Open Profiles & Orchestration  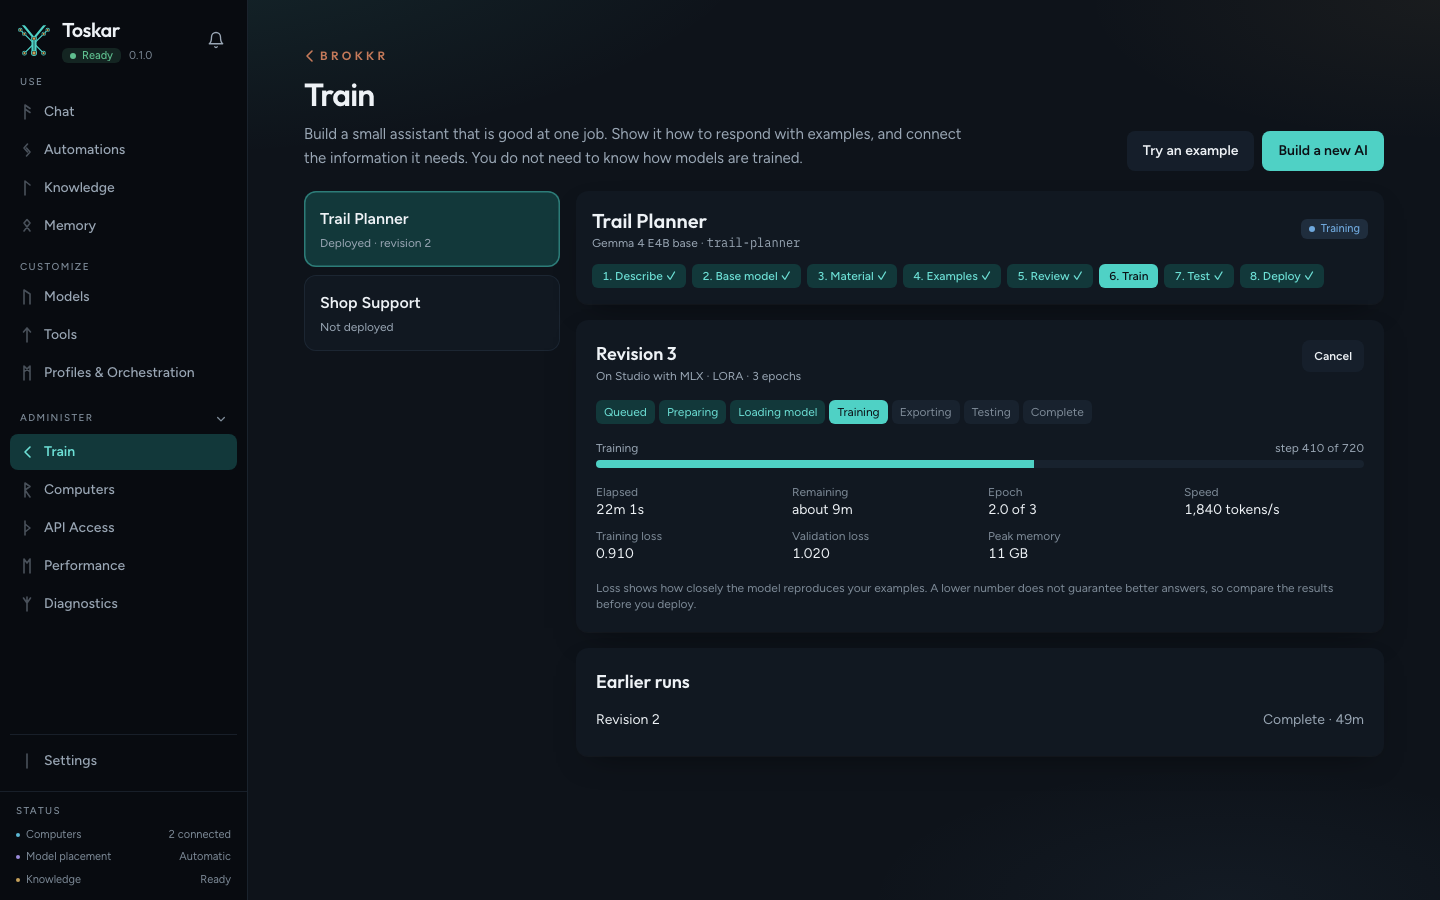click(123, 373)
